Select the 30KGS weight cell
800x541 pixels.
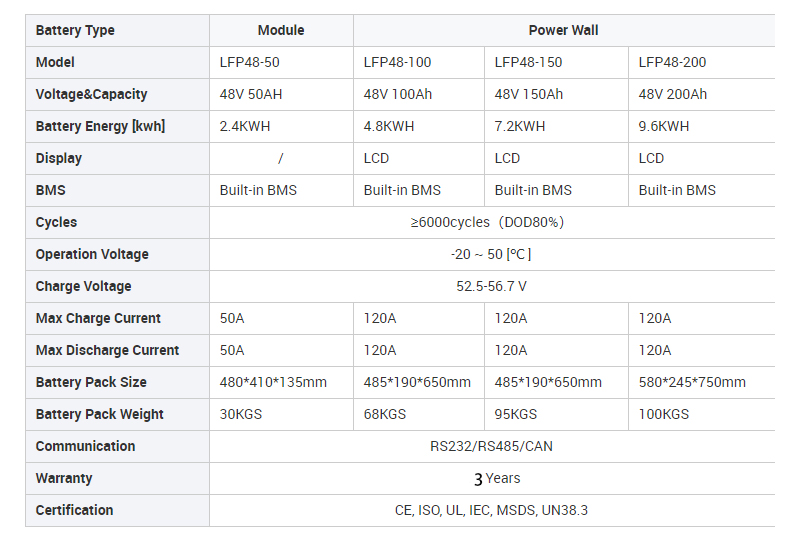coord(241,414)
